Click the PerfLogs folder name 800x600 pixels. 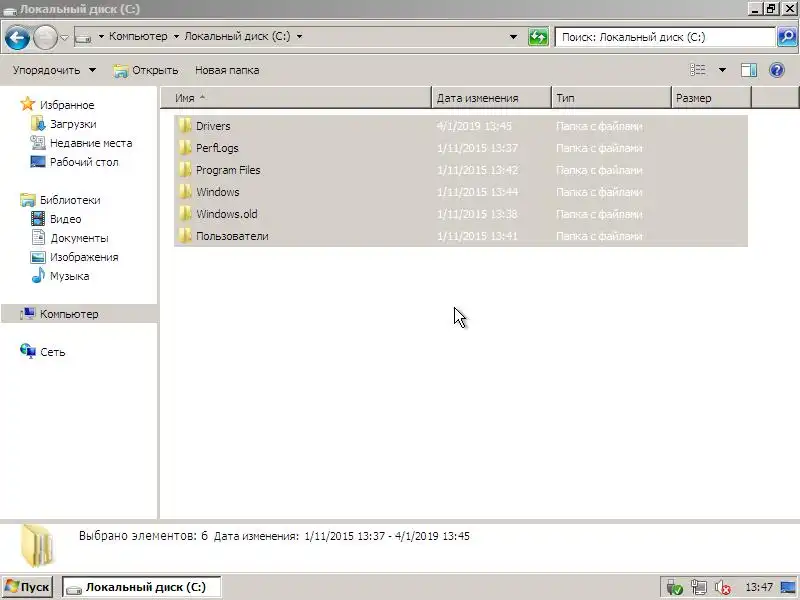(x=217, y=148)
